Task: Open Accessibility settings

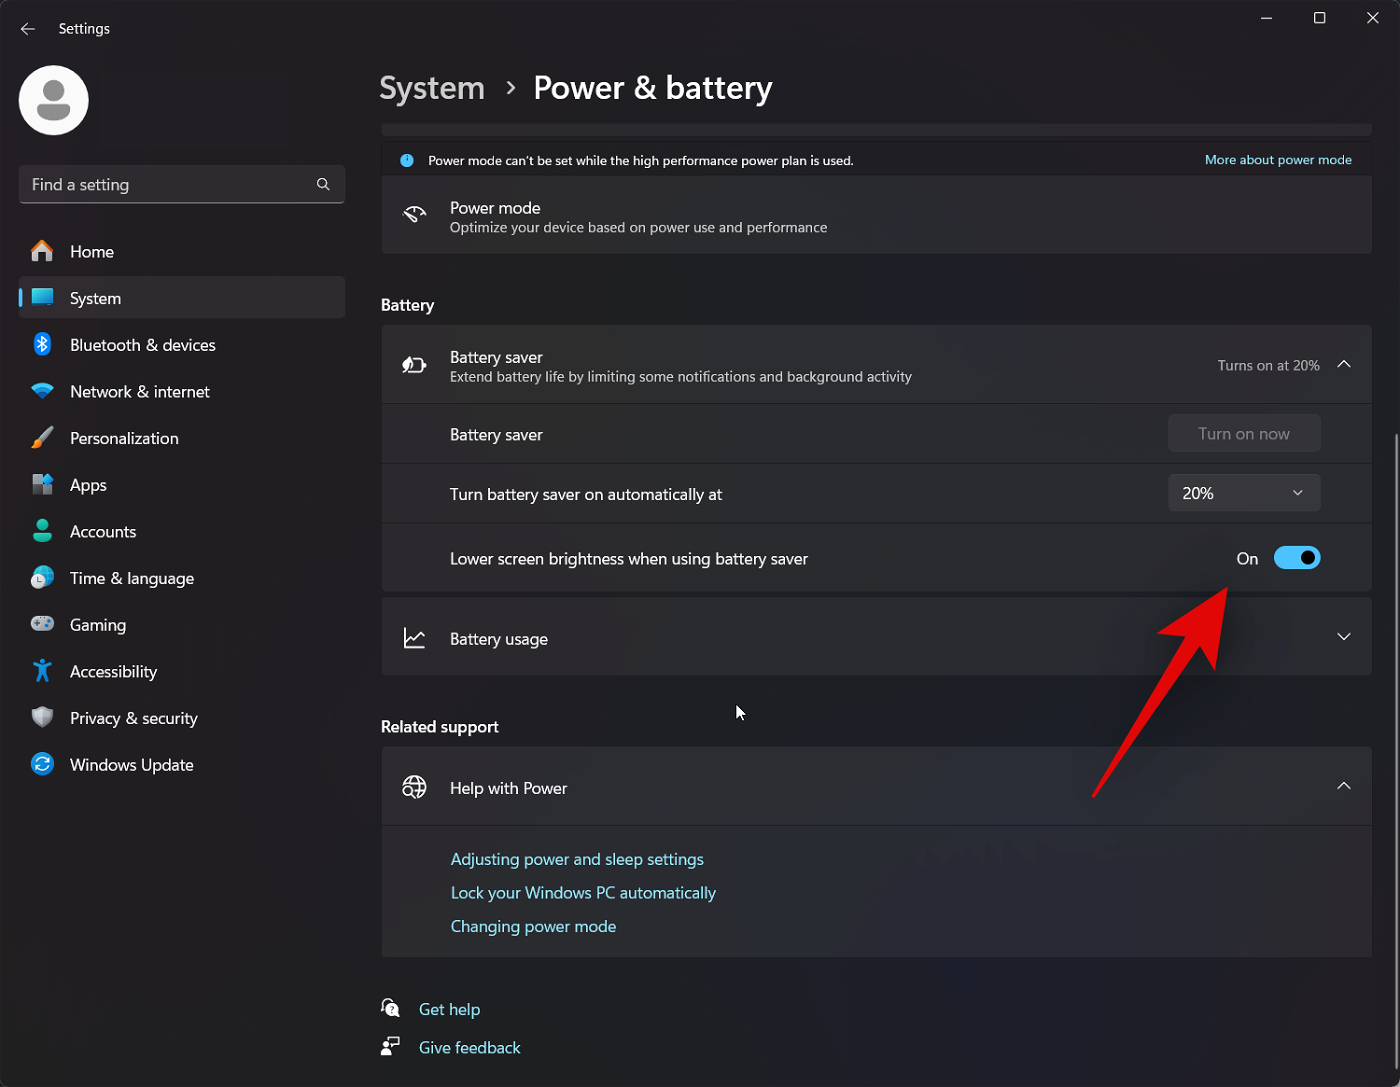Action: tap(182, 671)
